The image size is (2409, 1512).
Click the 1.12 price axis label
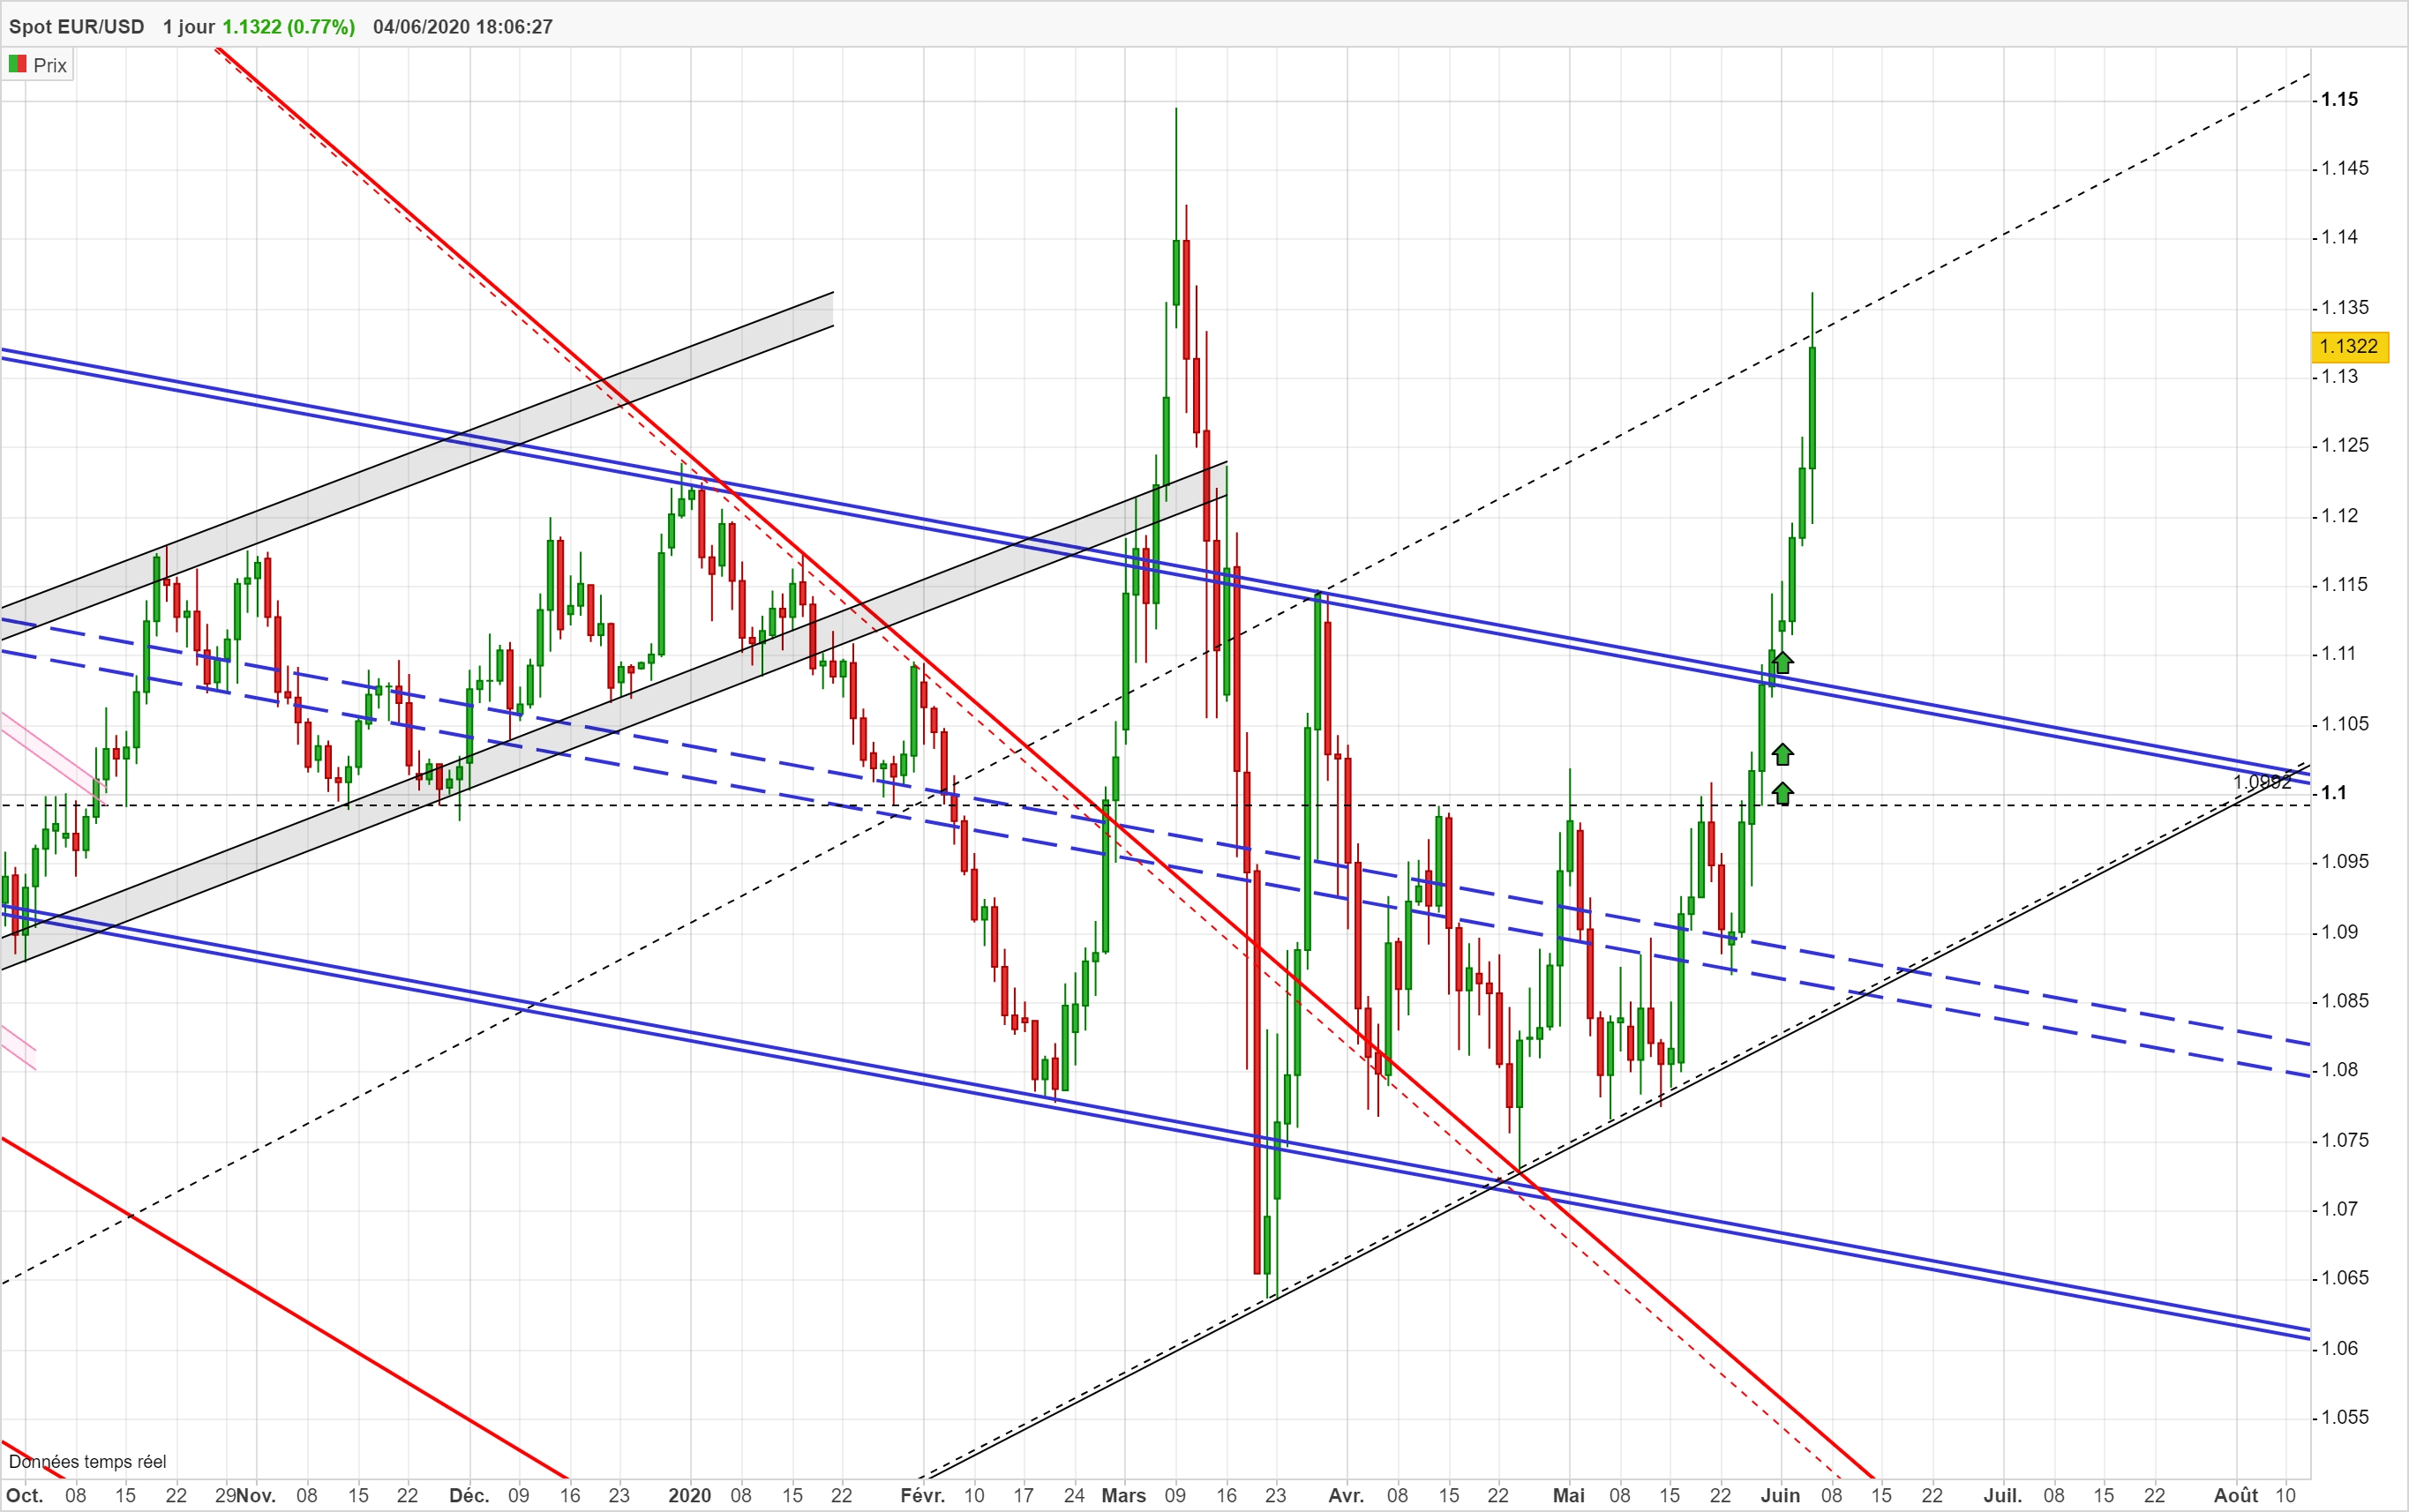[x=2339, y=515]
